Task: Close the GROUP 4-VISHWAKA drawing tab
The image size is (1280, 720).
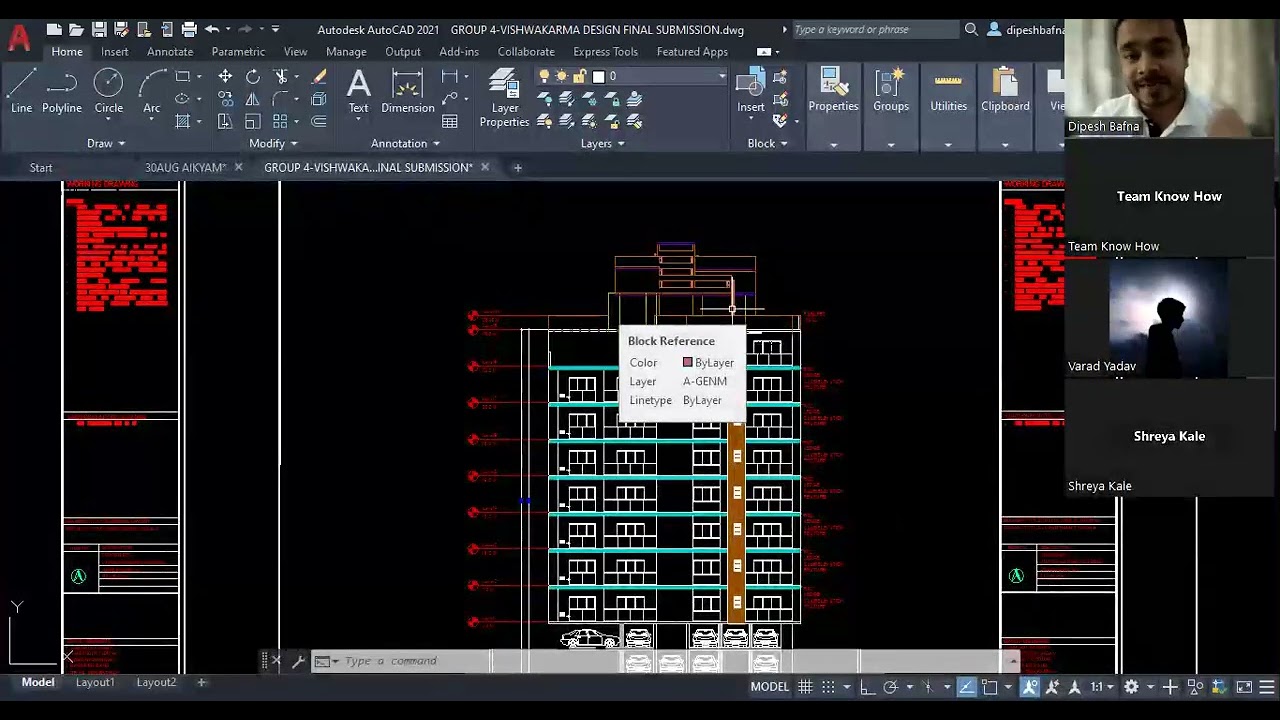Action: coord(485,167)
